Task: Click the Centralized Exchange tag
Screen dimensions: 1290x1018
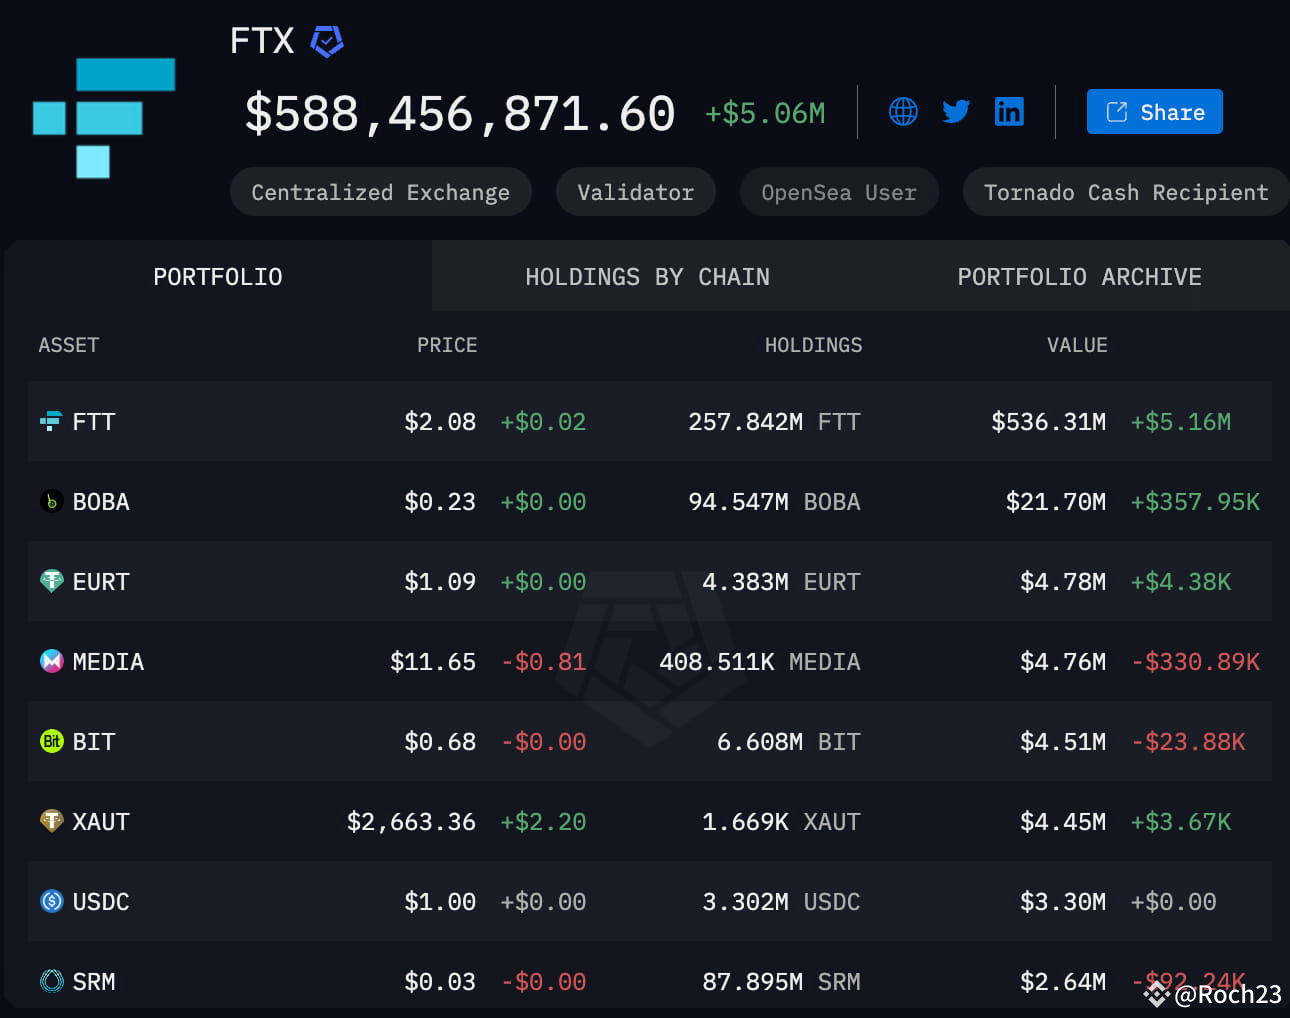Action: [x=380, y=192]
